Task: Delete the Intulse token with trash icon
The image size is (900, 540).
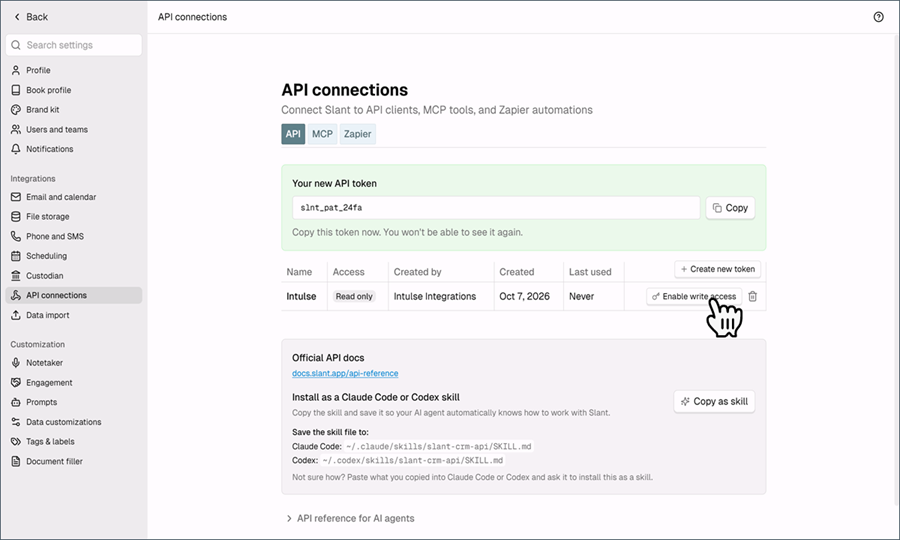Action: (752, 296)
